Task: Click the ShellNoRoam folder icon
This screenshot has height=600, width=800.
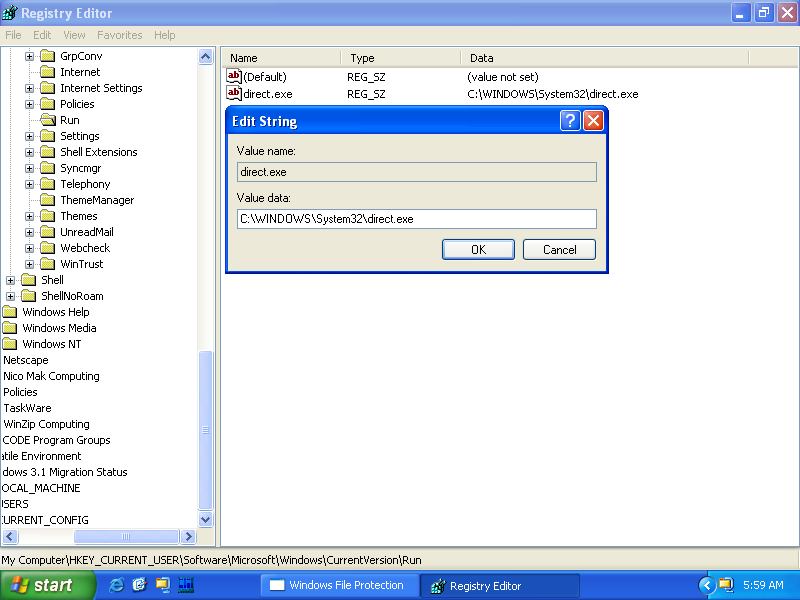Action: click(x=29, y=296)
